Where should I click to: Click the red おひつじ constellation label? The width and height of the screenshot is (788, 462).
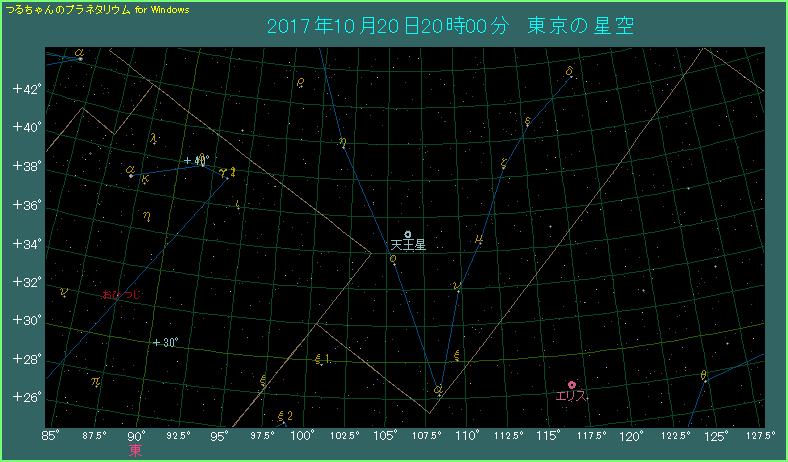[x=122, y=295]
